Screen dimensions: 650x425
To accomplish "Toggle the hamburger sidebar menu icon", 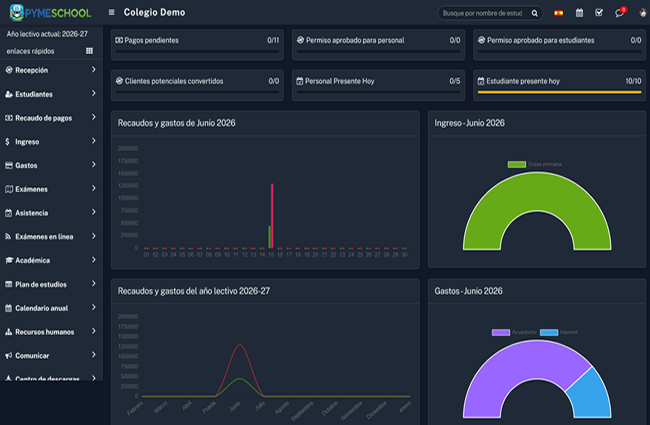I will tap(112, 12).
